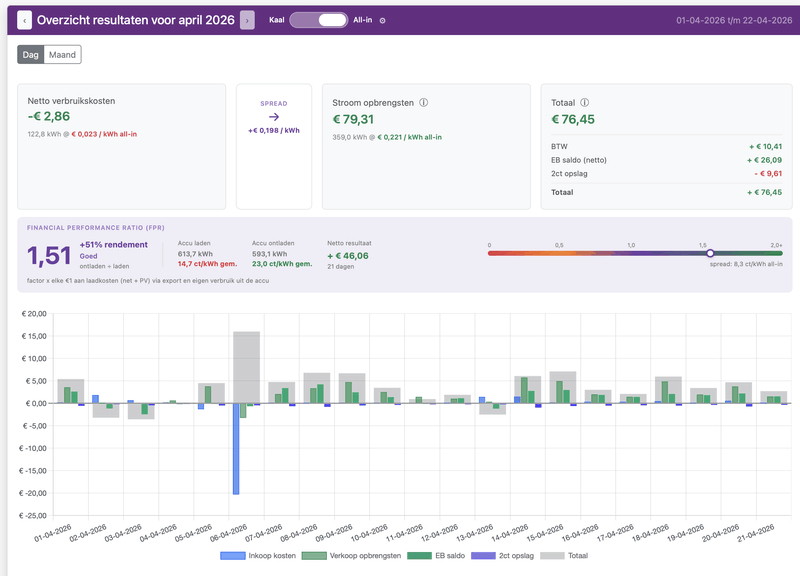
Task: Click the Accu ontladen 593,1 kWh value
Action: (269, 254)
